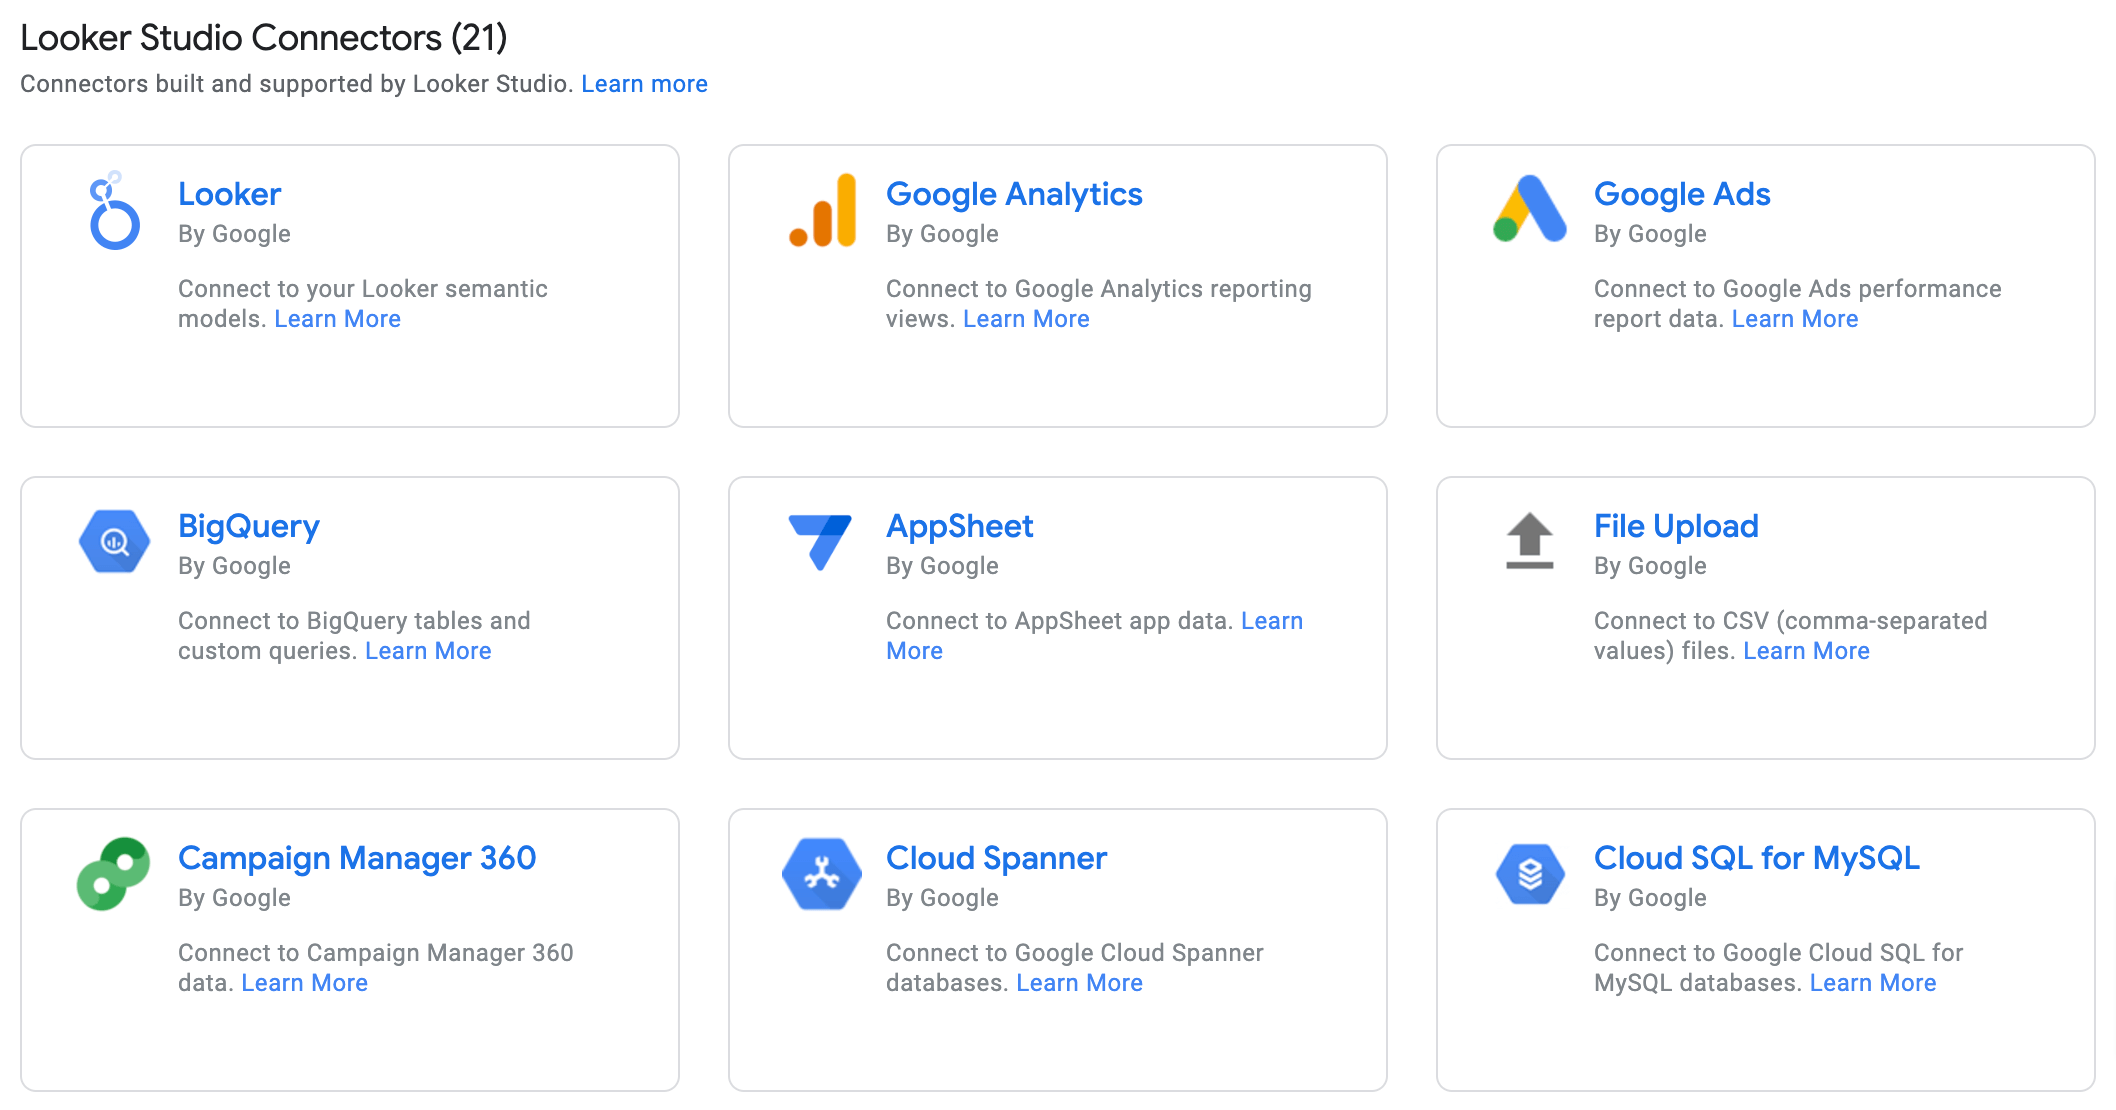Open Learn More for Google Ads

[x=1795, y=319]
